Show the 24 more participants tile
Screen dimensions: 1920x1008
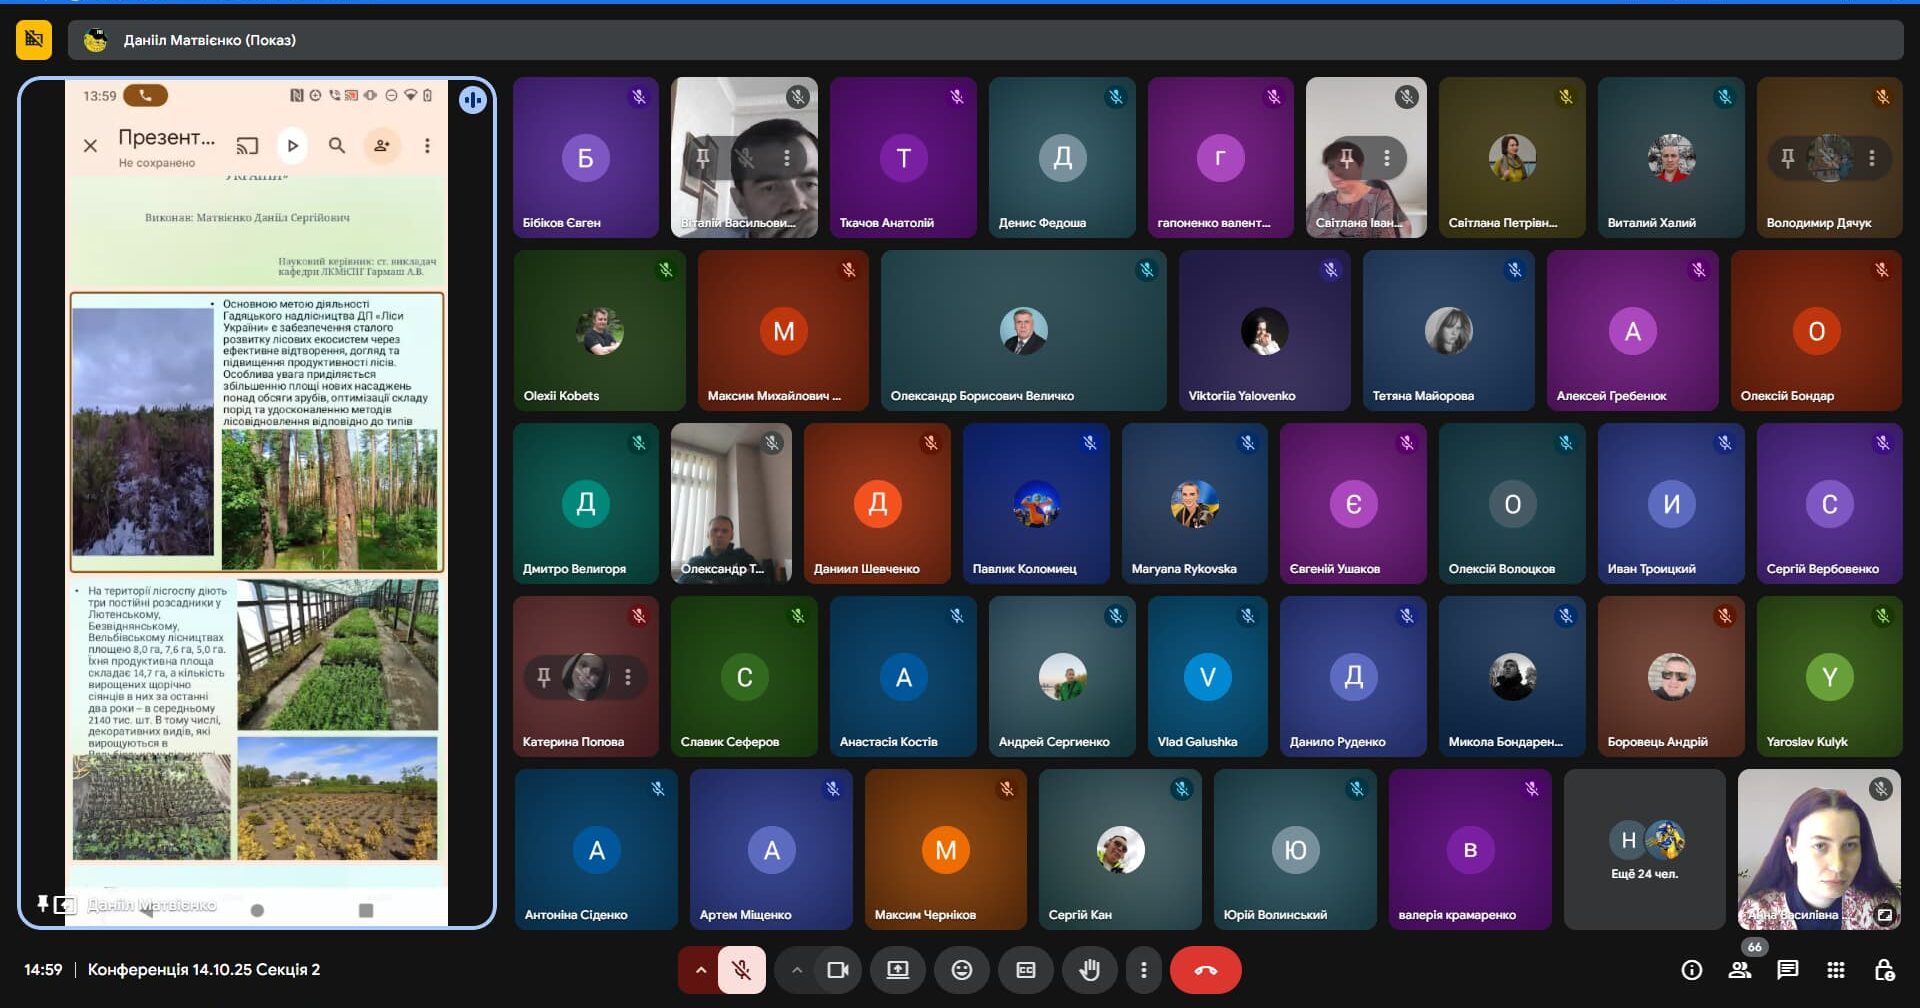[1644, 849]
